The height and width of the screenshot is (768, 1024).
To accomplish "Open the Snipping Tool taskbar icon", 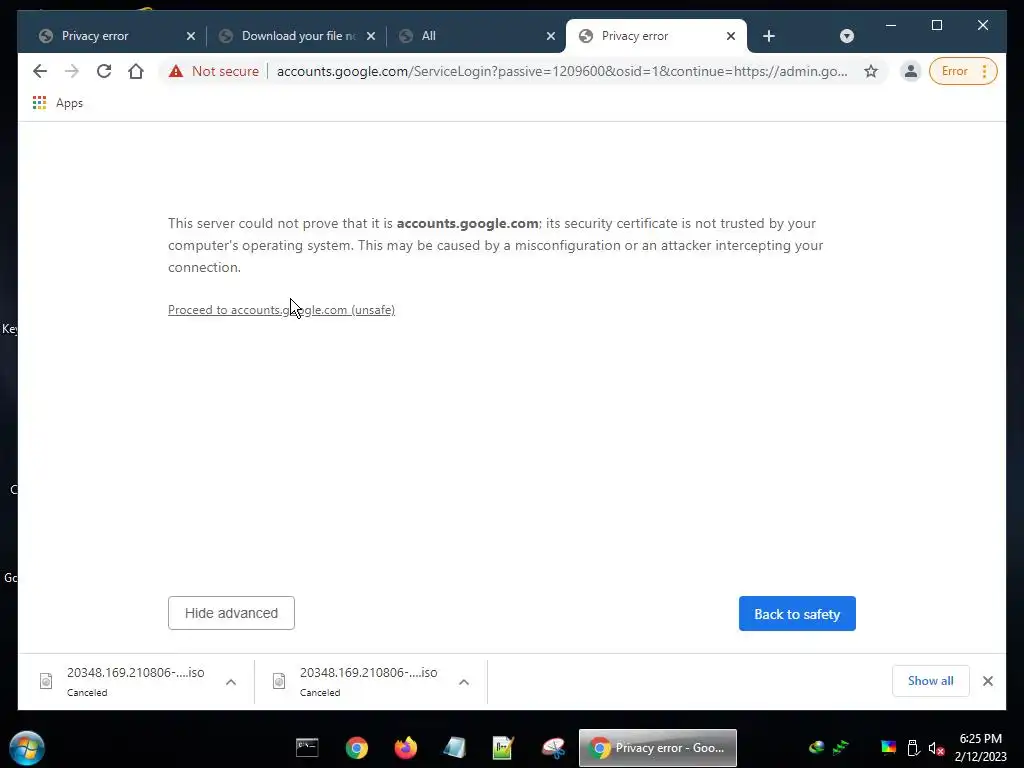I will click(x=553, y=748).
